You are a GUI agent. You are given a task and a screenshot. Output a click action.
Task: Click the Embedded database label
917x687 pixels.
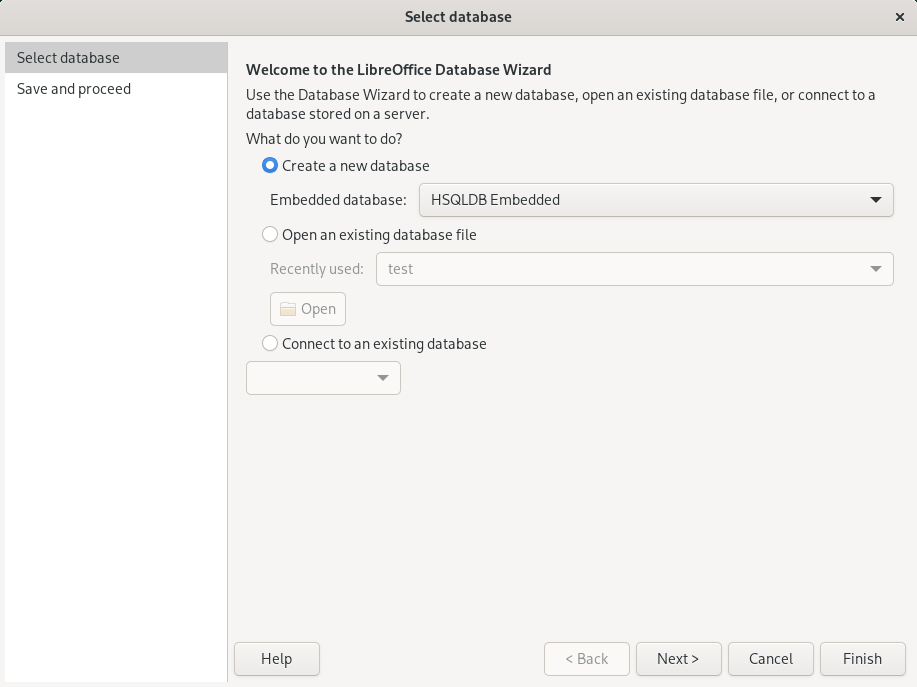click(338, 200)
